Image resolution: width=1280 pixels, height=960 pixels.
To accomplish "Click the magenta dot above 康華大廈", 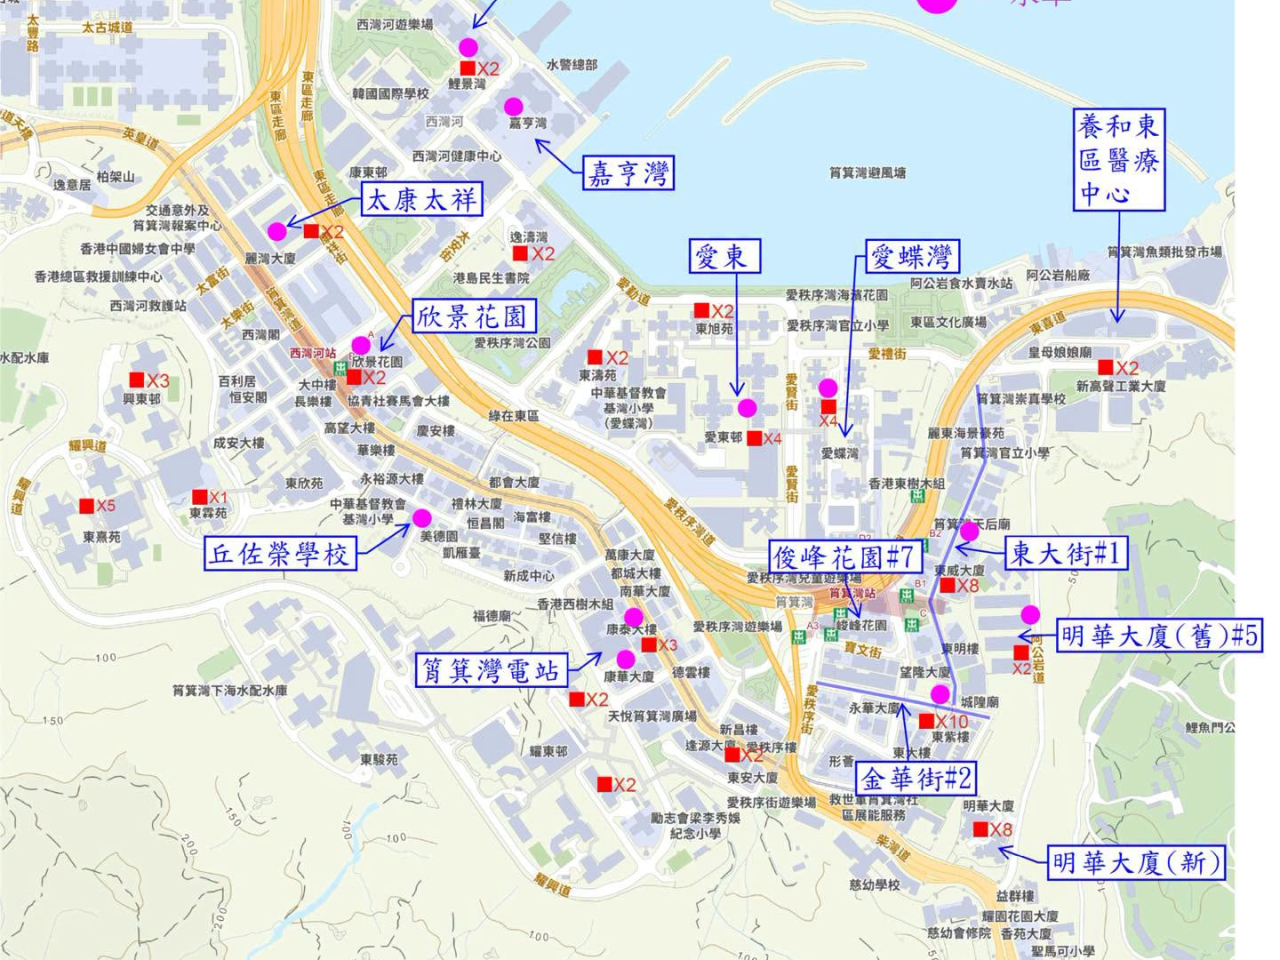I will point(626,659).
